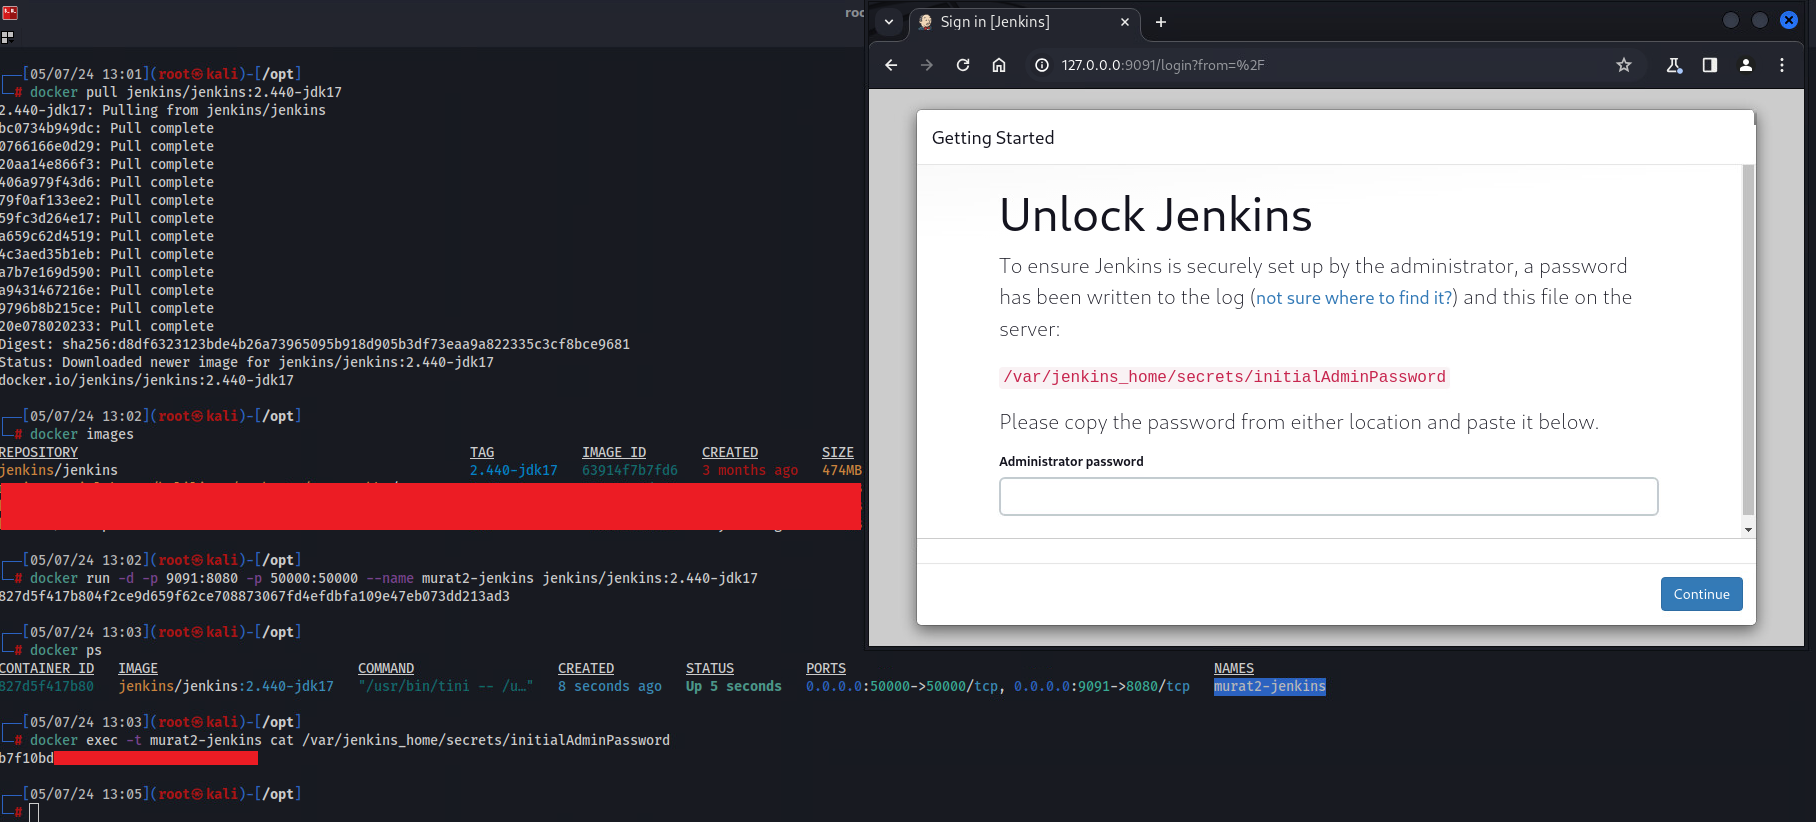The width and height of the screenshot is (1816, 822).
Task: Open terminal layout dropdown icon
Action: [8, 37]
